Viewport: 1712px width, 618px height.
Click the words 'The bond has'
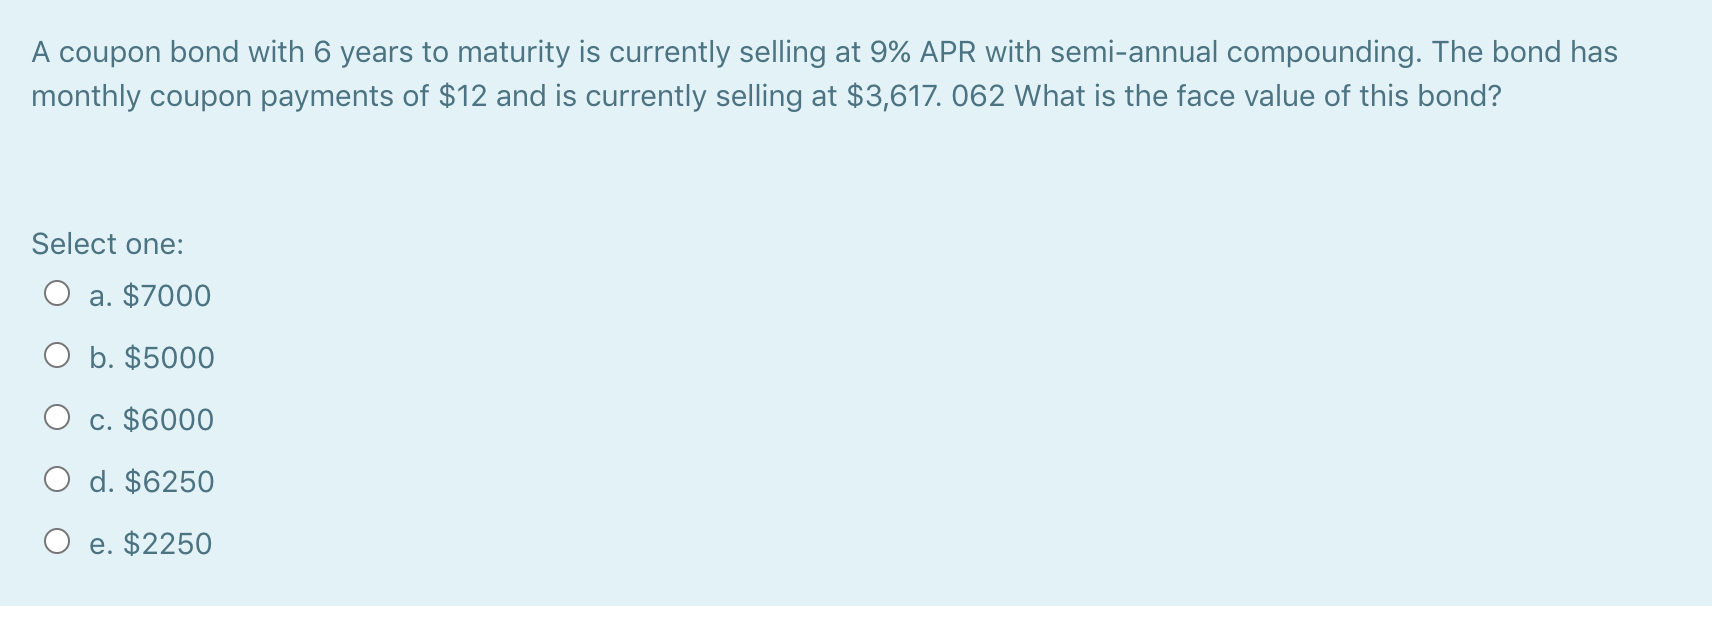pyautogui.click(x=1525, y=52)
